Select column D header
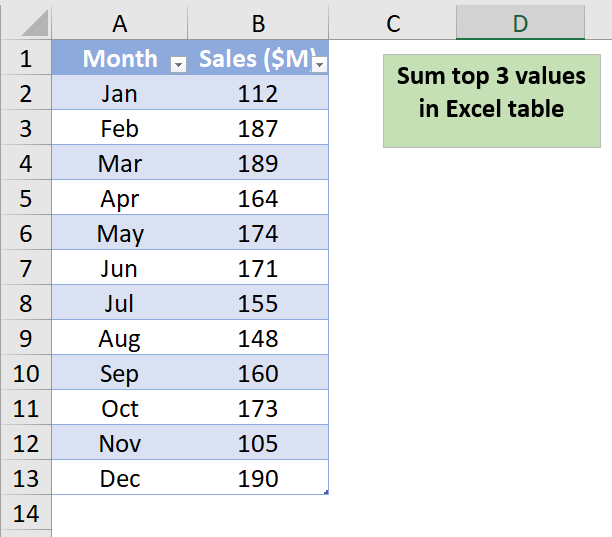 point(520,23)
